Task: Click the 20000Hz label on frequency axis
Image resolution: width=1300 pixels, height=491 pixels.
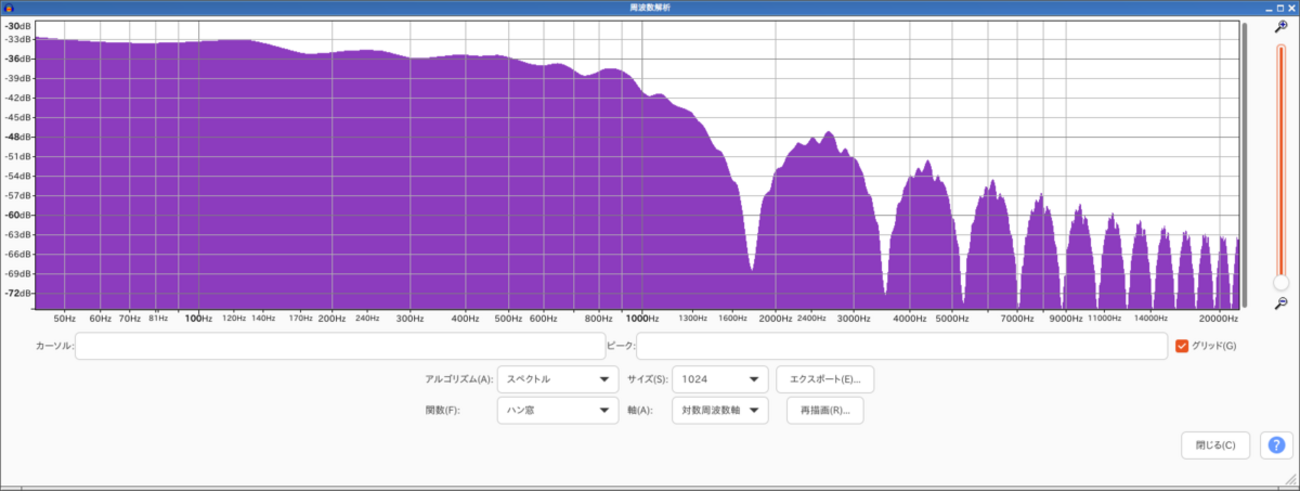Action: tap(1219, 318)
